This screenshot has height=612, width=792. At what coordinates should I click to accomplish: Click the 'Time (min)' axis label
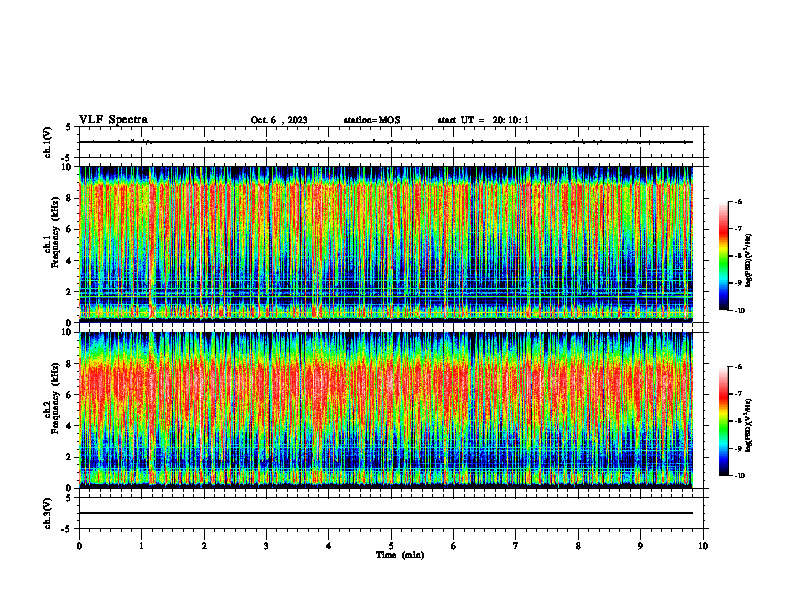(400, 555)
